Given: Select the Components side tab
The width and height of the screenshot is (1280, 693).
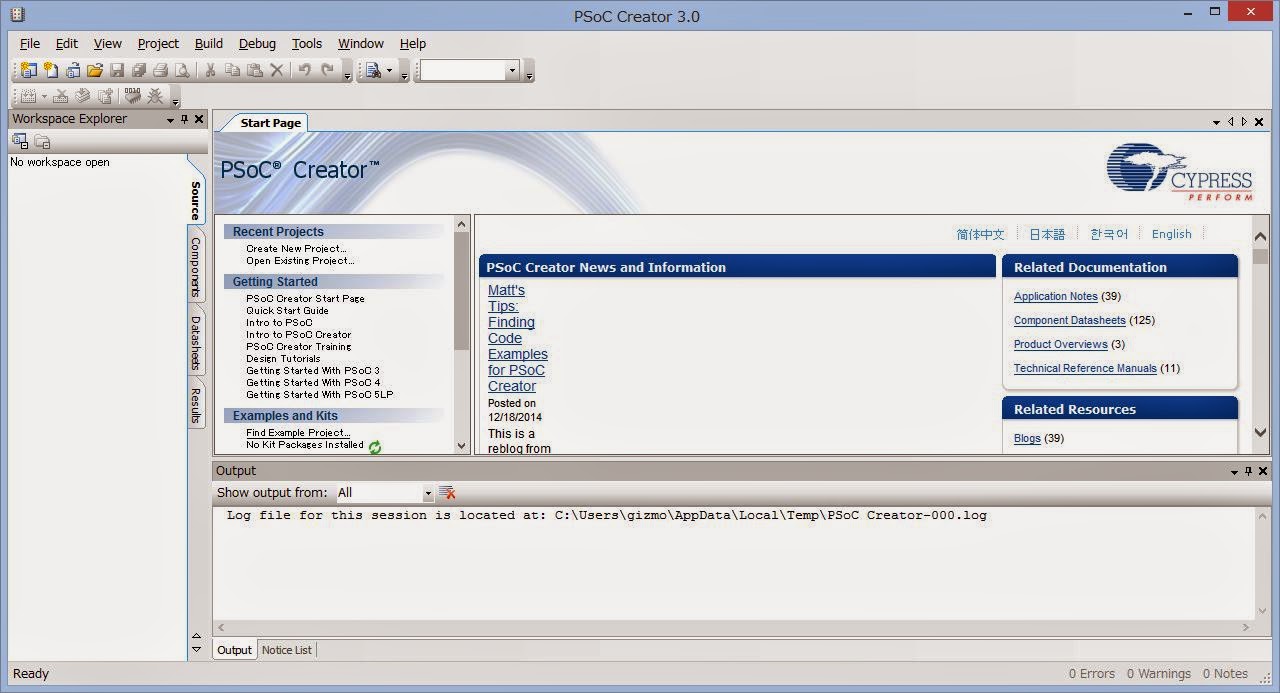Looking at the screenshot, I should pyautogui.click(x=196, y=267).
